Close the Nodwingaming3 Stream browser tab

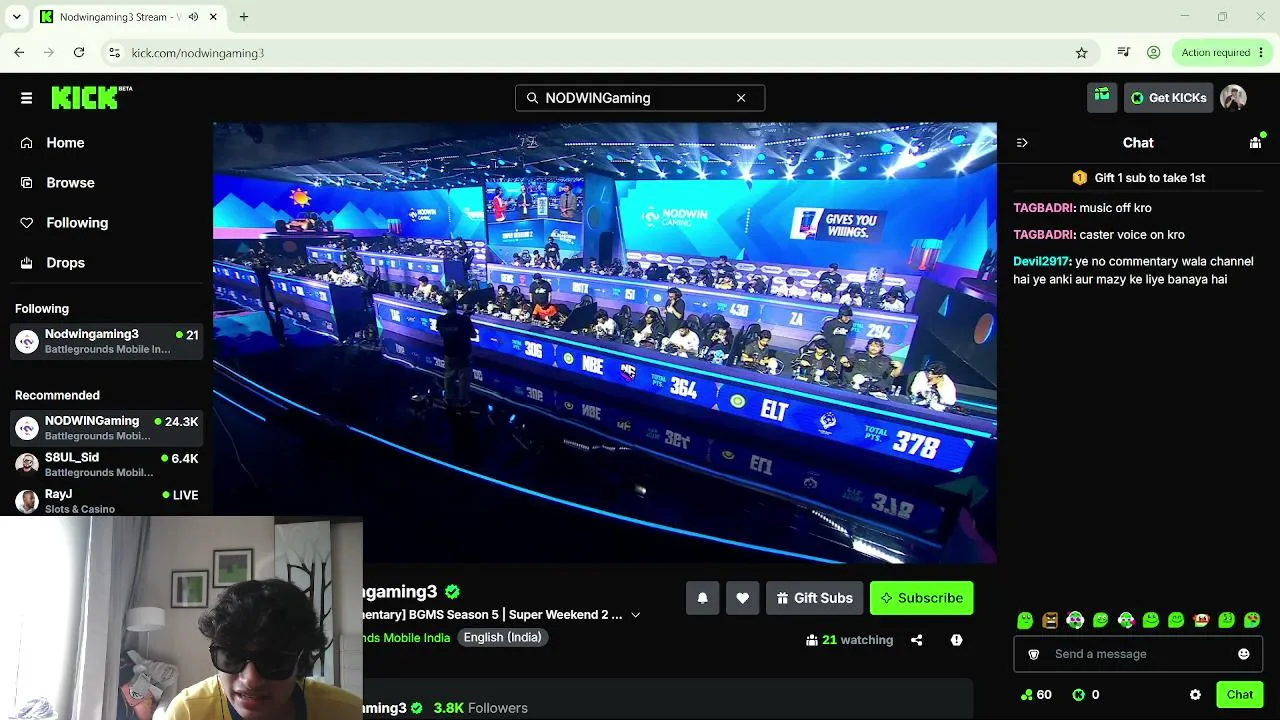pos(213,17)
